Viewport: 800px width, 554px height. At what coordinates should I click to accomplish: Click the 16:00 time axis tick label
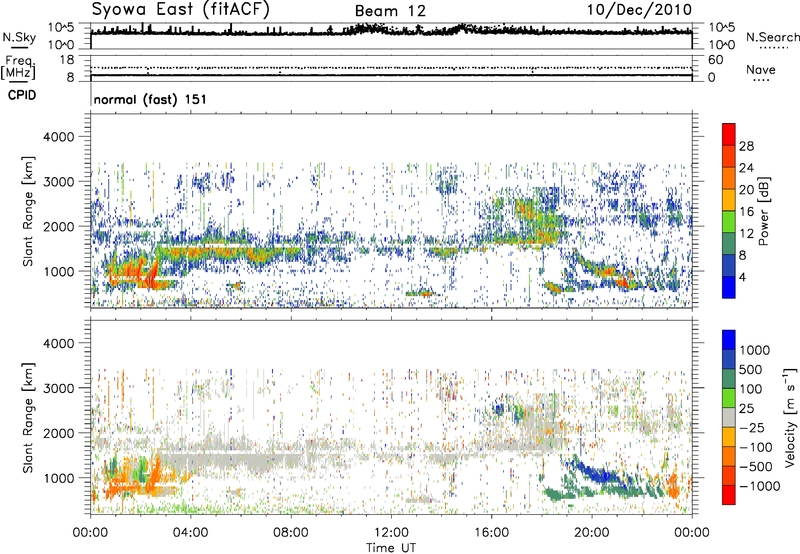point(491,533)
